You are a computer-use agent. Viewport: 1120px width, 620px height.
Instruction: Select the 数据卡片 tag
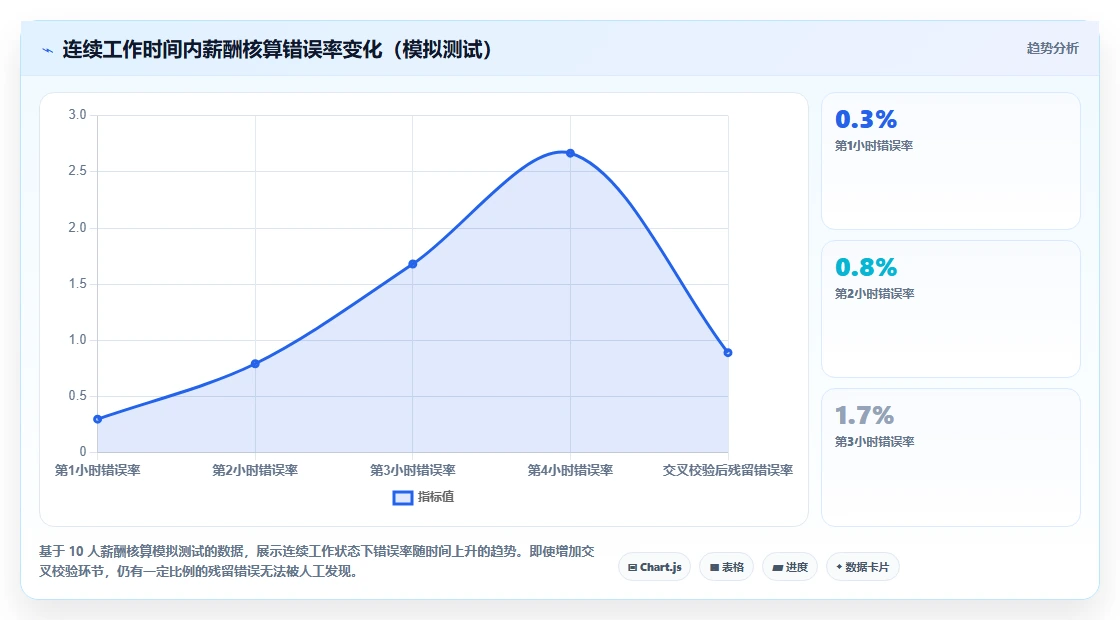(862, 567)
